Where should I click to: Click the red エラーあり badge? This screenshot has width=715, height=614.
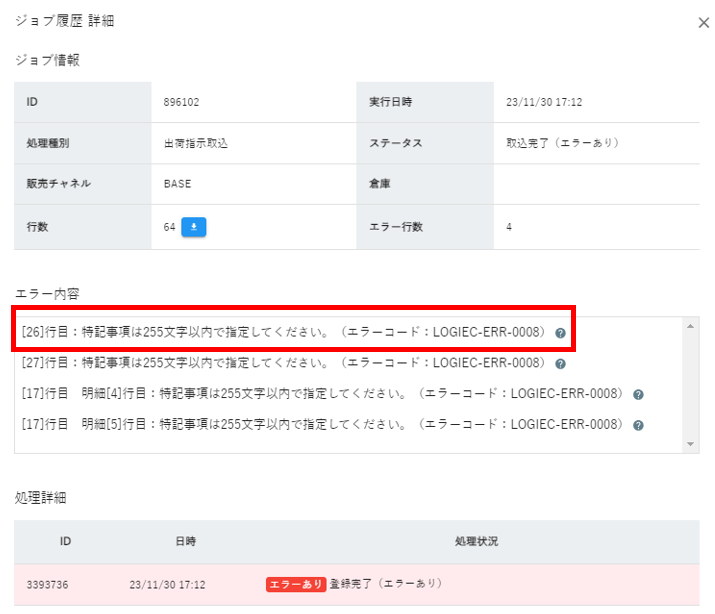tap(295, 584)
